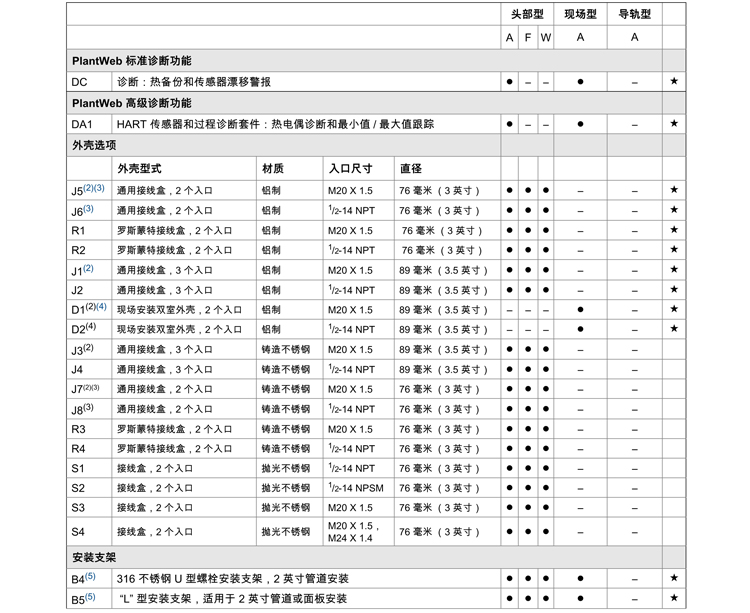Open footnote (5) next to code B4
Image resolution: width=750 pixels, height=613 pixels.
point(90,576)
